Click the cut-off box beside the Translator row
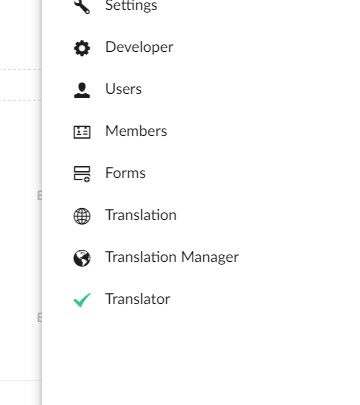 click(39, 317)
